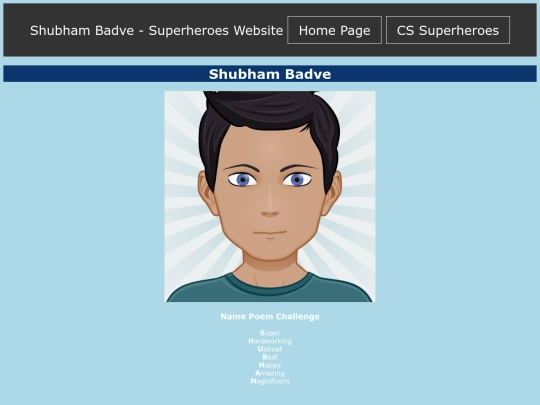This screenshot has width=540, height=405.
Task: Select the word Happy in poem
Action: coord(270,365)
